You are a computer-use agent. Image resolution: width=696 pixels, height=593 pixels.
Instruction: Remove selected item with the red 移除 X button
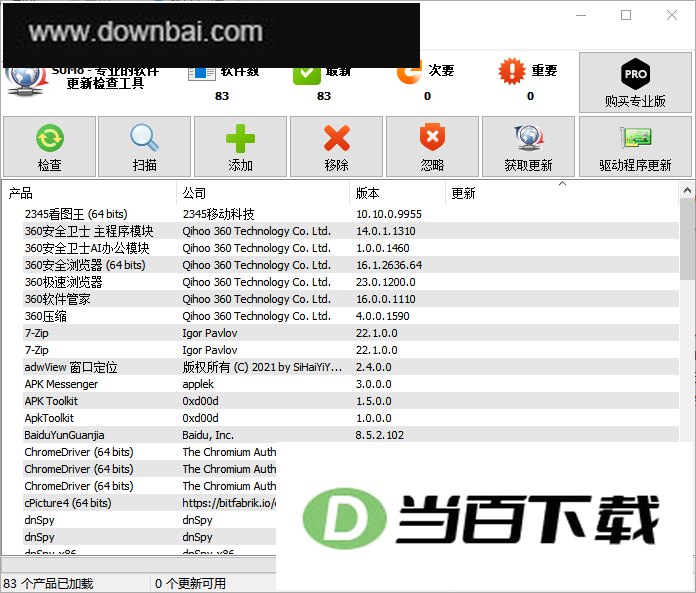pos(336,147)
